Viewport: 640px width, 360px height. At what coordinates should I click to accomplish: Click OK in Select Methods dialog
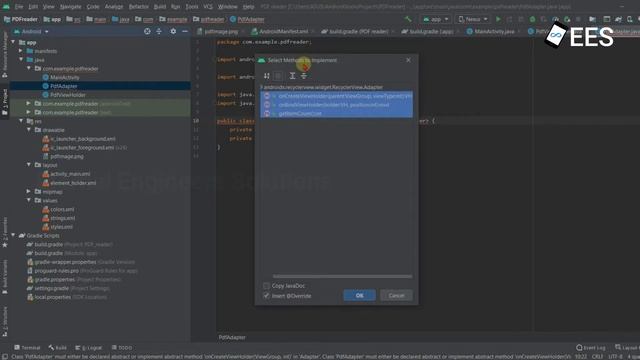(360, 296)
